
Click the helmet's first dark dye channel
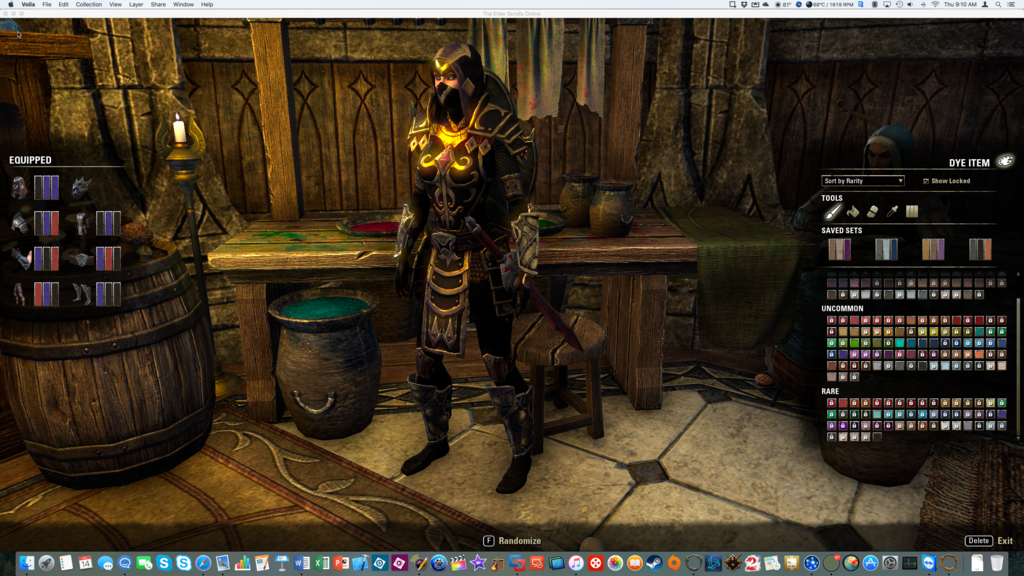tap(38, 188)
